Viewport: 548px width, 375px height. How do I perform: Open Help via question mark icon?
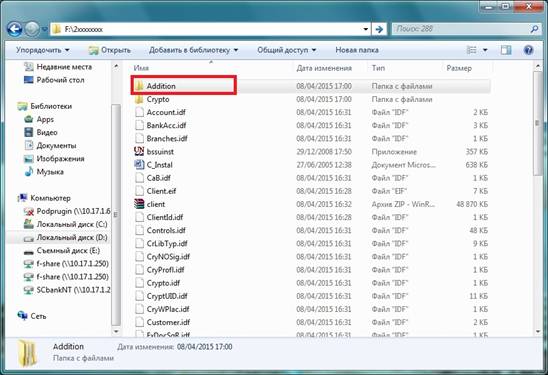tap(528, 50)
